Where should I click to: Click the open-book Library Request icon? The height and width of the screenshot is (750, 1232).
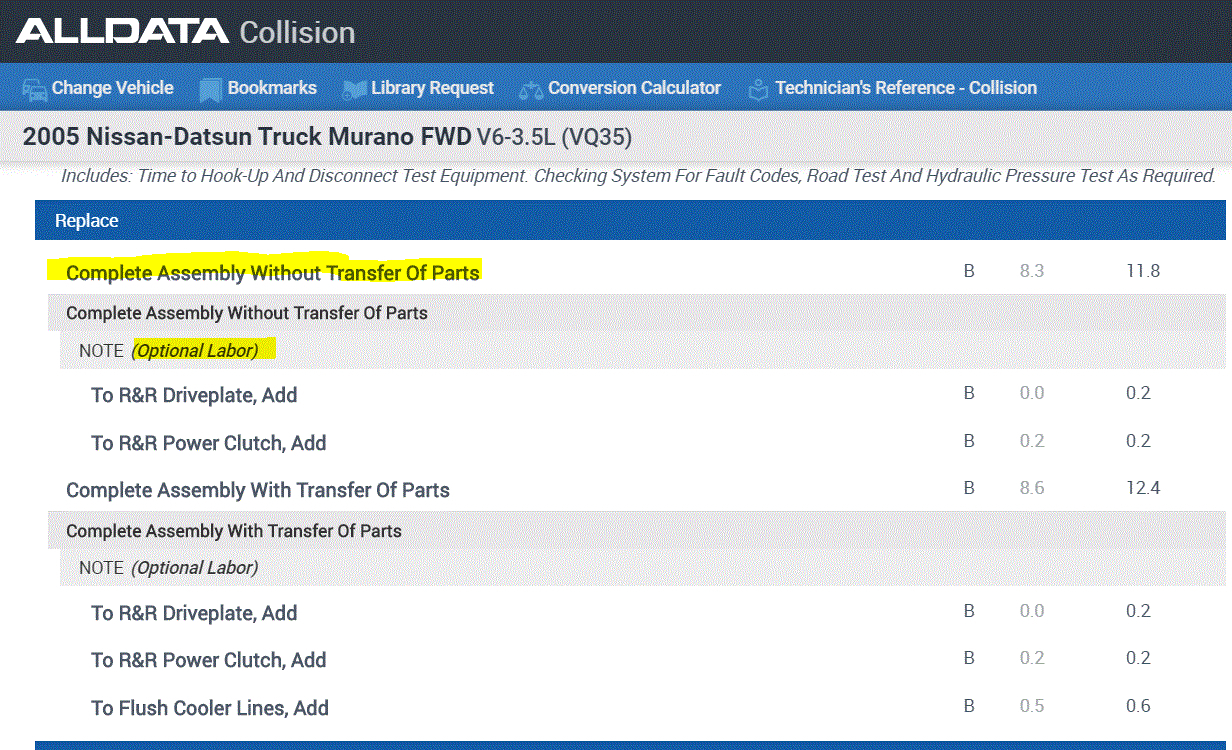[354, 89]
